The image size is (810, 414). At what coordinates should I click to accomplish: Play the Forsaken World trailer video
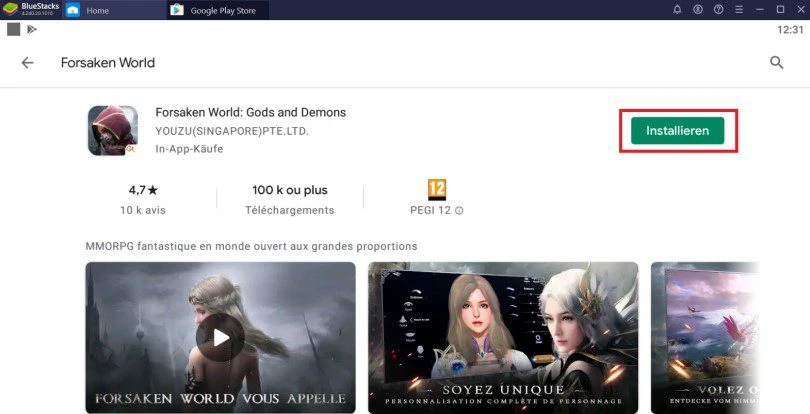(x=221, y=338)
